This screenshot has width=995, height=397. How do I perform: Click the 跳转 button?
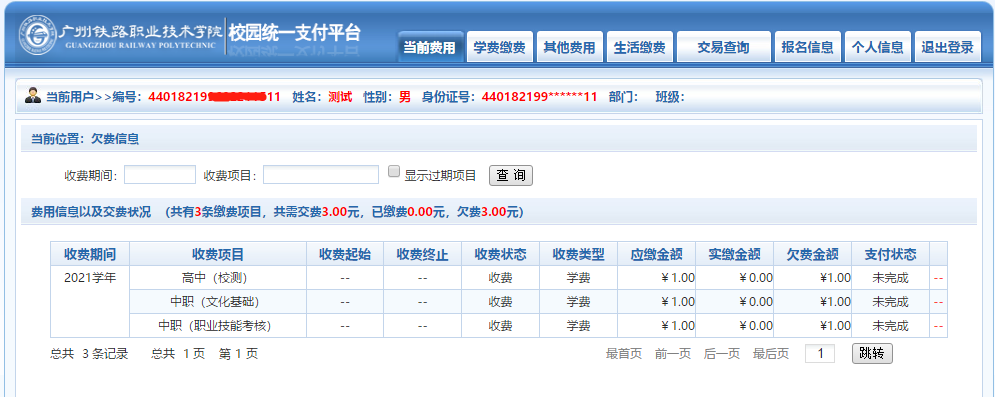[872, 353]
